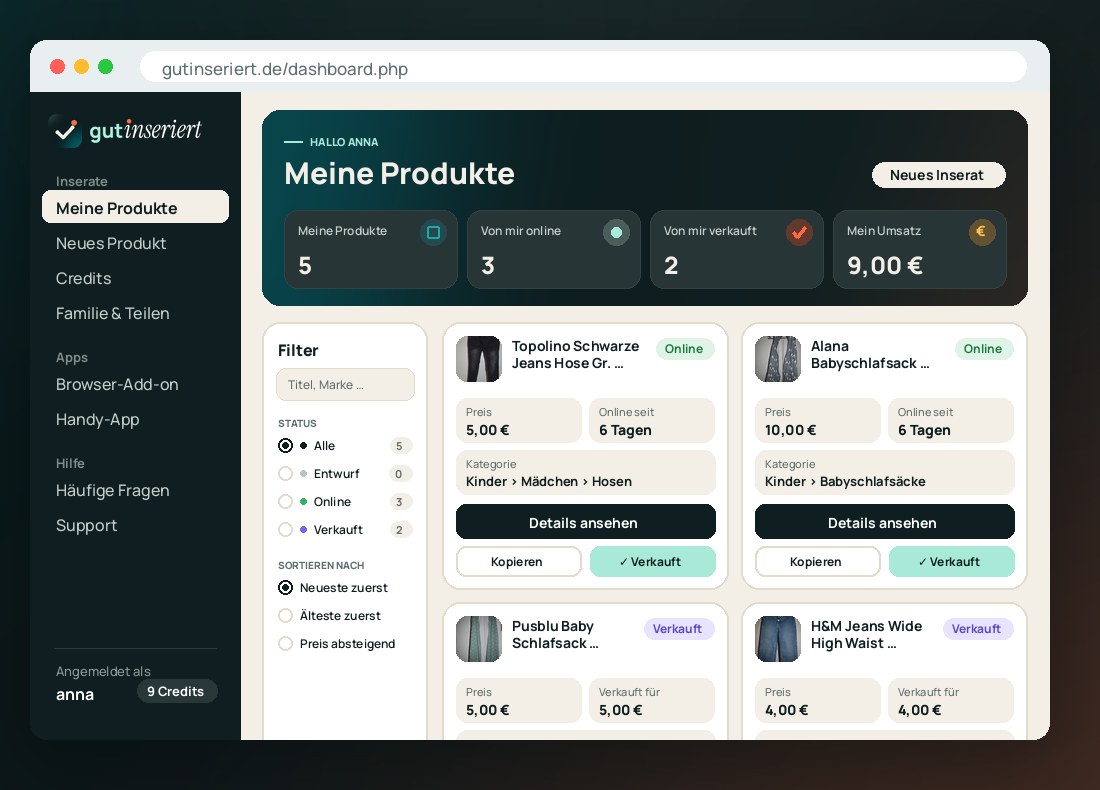This screenshot has height=790, width=1100.
Task: Click the Von mir online stat card
Action: (x=554, y=249)
